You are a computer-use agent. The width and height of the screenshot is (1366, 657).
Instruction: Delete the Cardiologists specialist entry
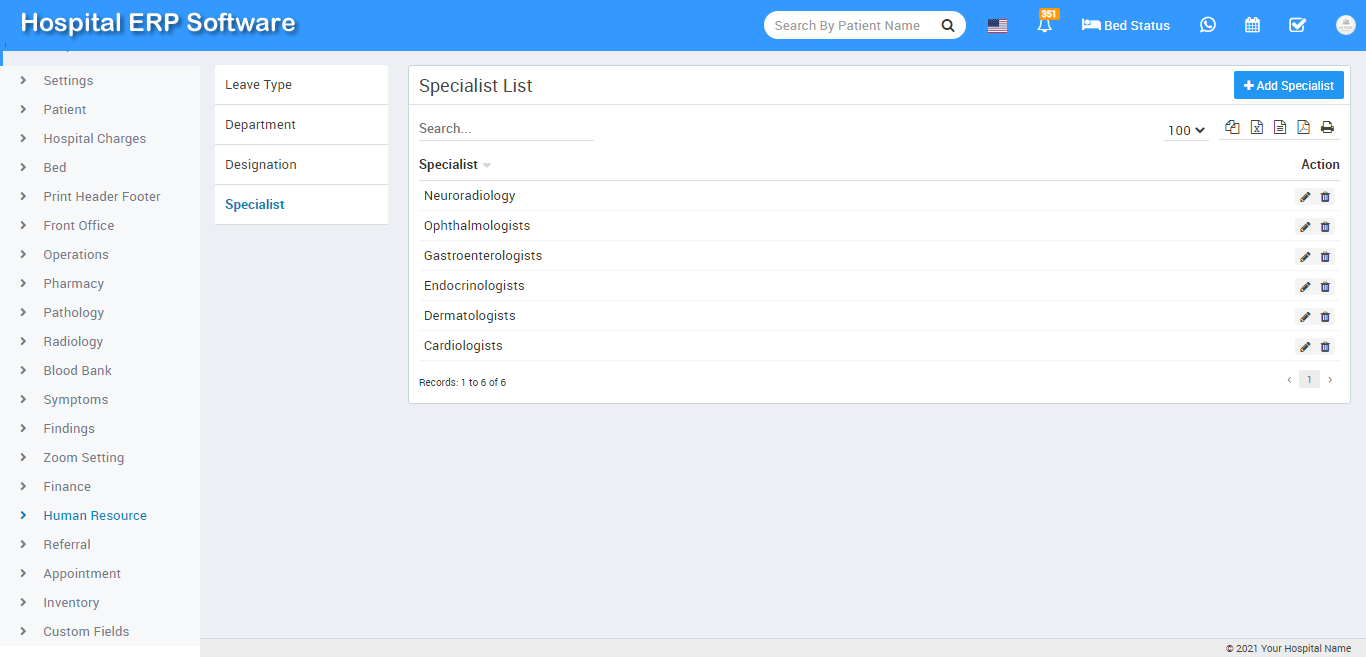pyautogui.click(x=1326, y=347)
